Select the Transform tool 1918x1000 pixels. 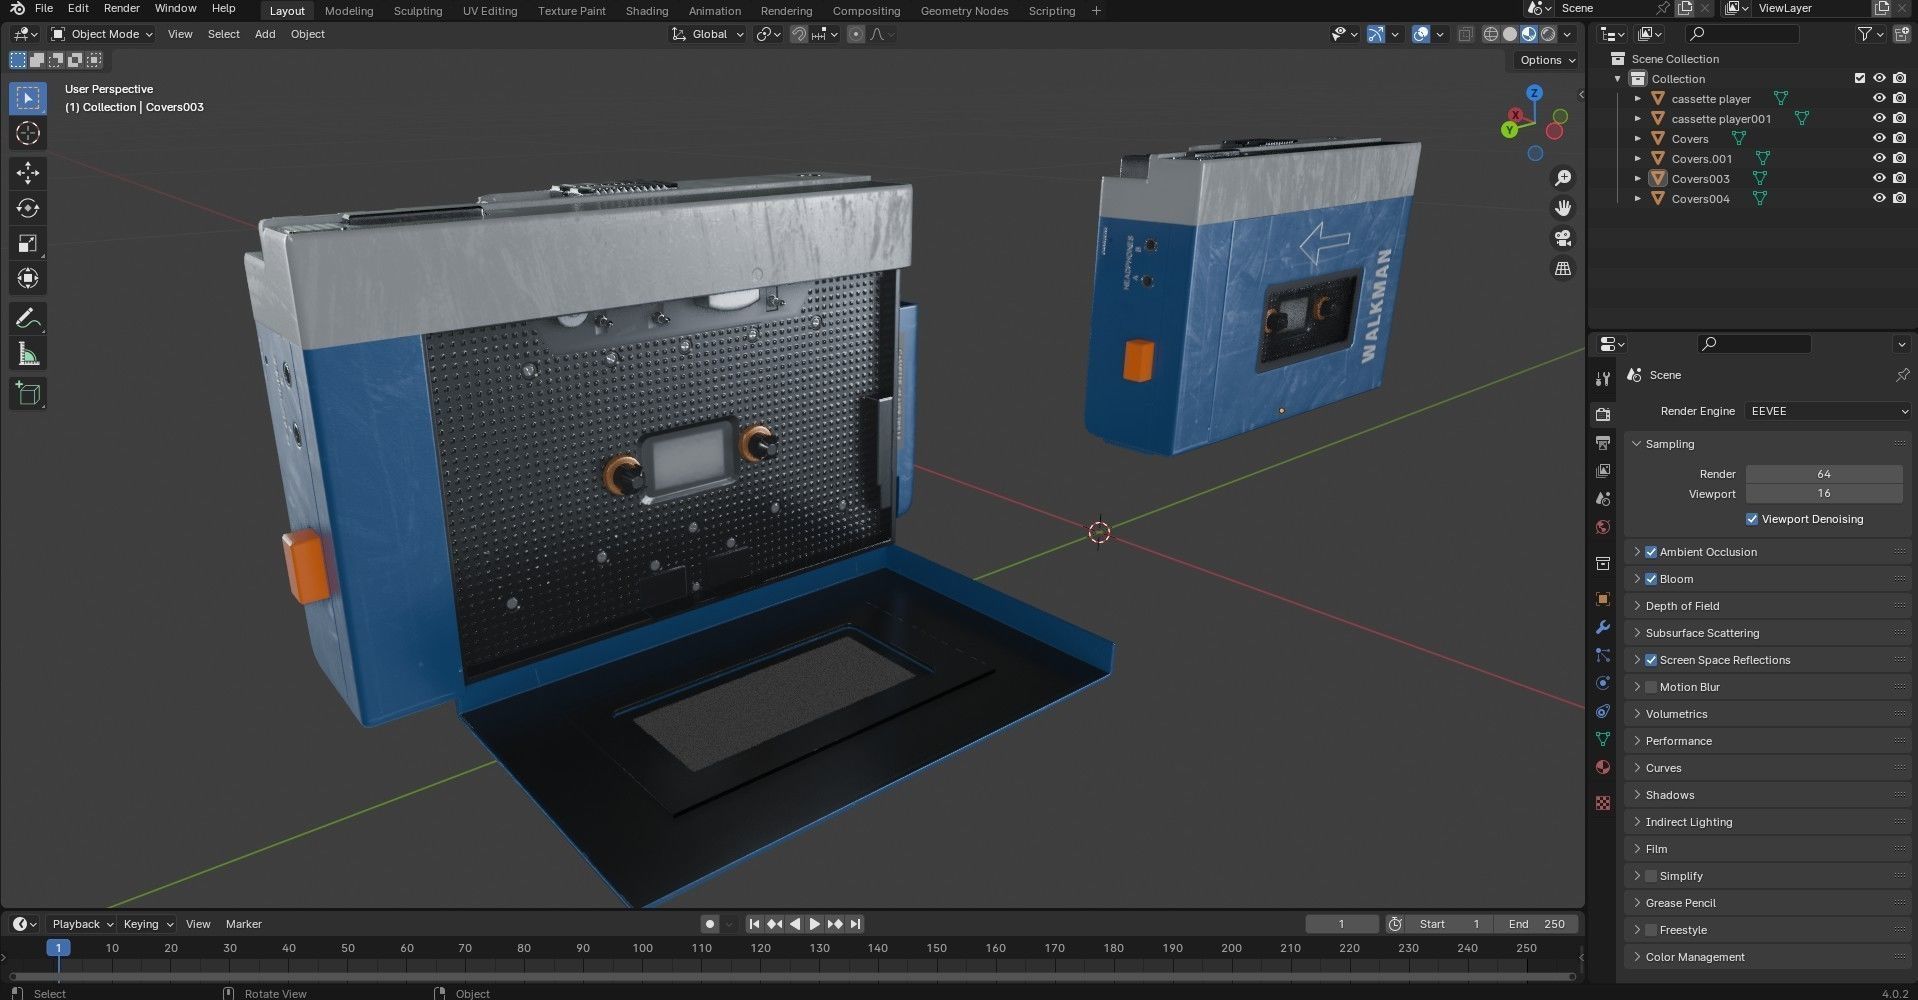(x=28, y=278)
